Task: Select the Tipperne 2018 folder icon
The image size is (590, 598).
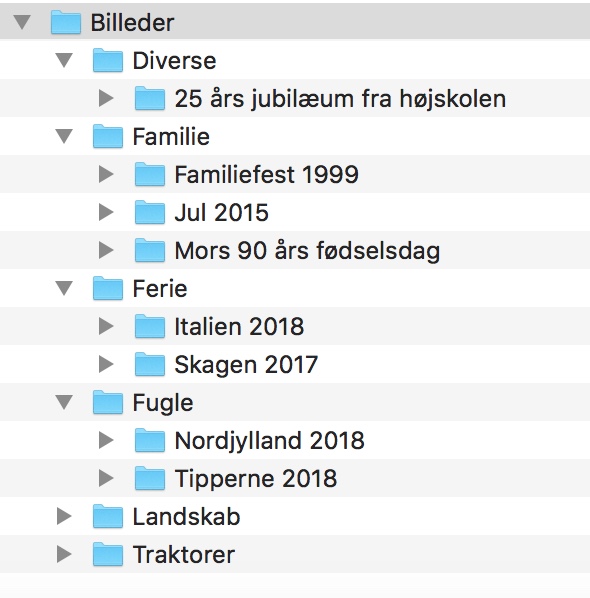Action: click(150, 478)
